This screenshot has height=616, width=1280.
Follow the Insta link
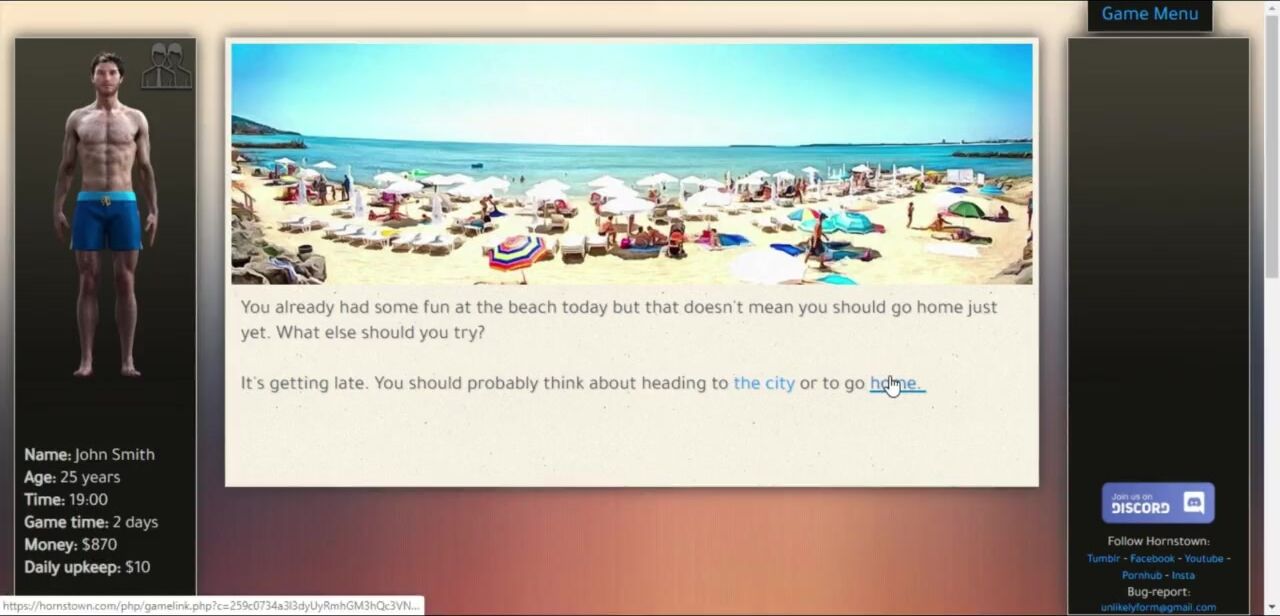1183,575
